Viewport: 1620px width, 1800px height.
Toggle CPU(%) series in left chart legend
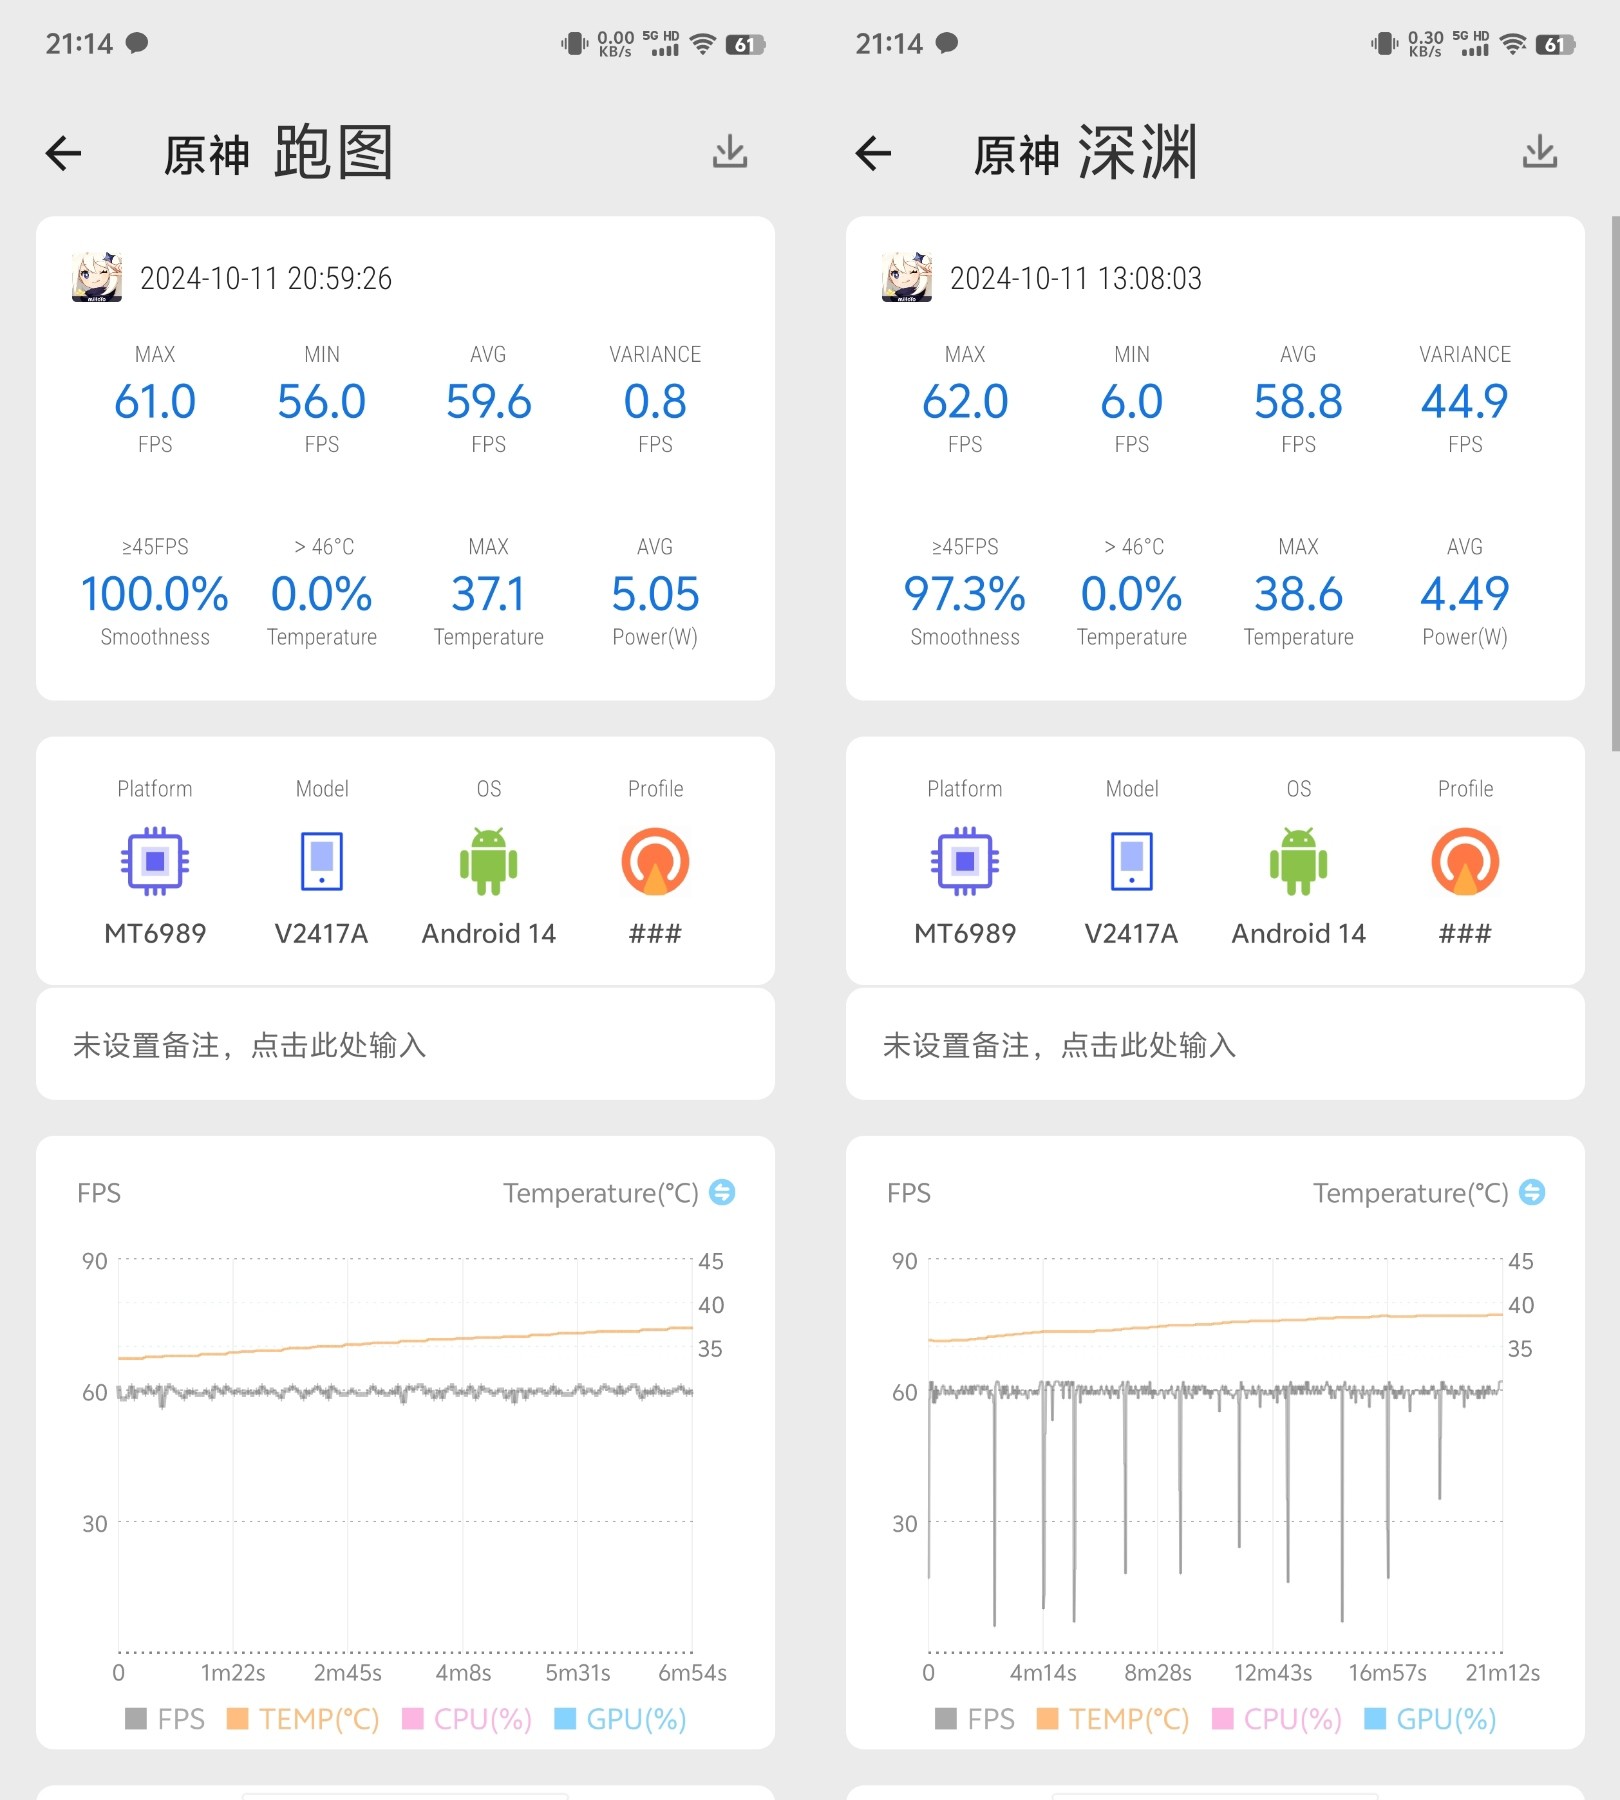467,1719
